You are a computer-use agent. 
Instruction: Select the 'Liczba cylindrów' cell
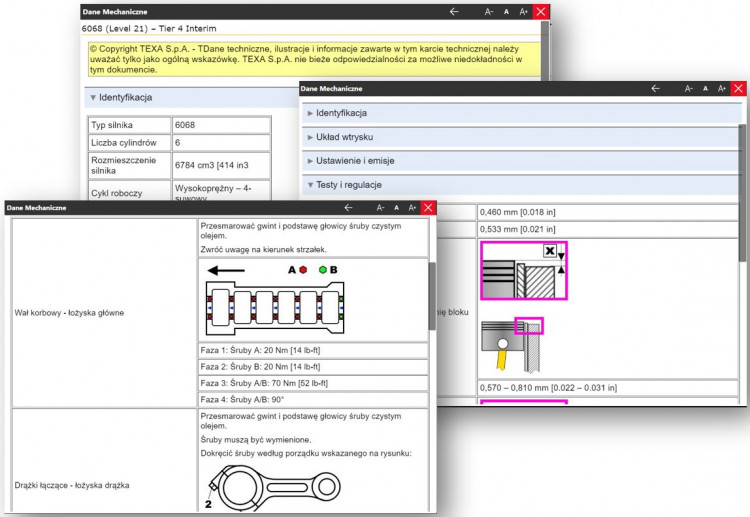pyautogui.click(x=130, y=143)
